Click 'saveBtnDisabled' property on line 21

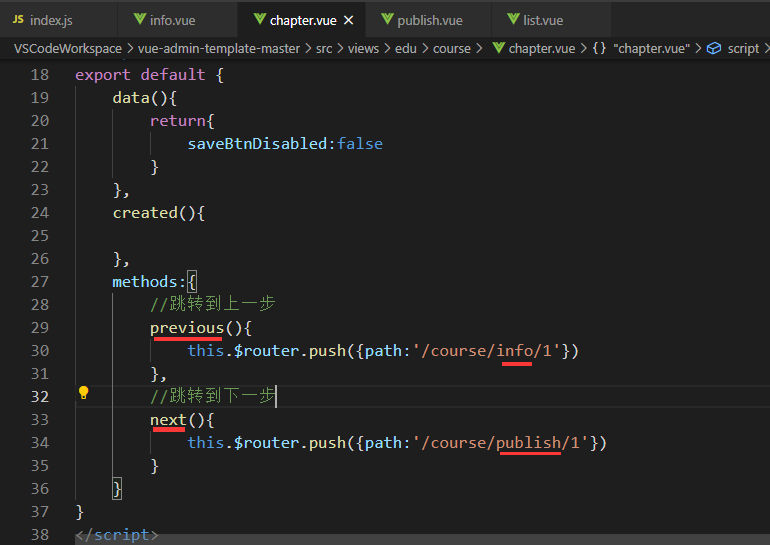click(x=257, y=144)
